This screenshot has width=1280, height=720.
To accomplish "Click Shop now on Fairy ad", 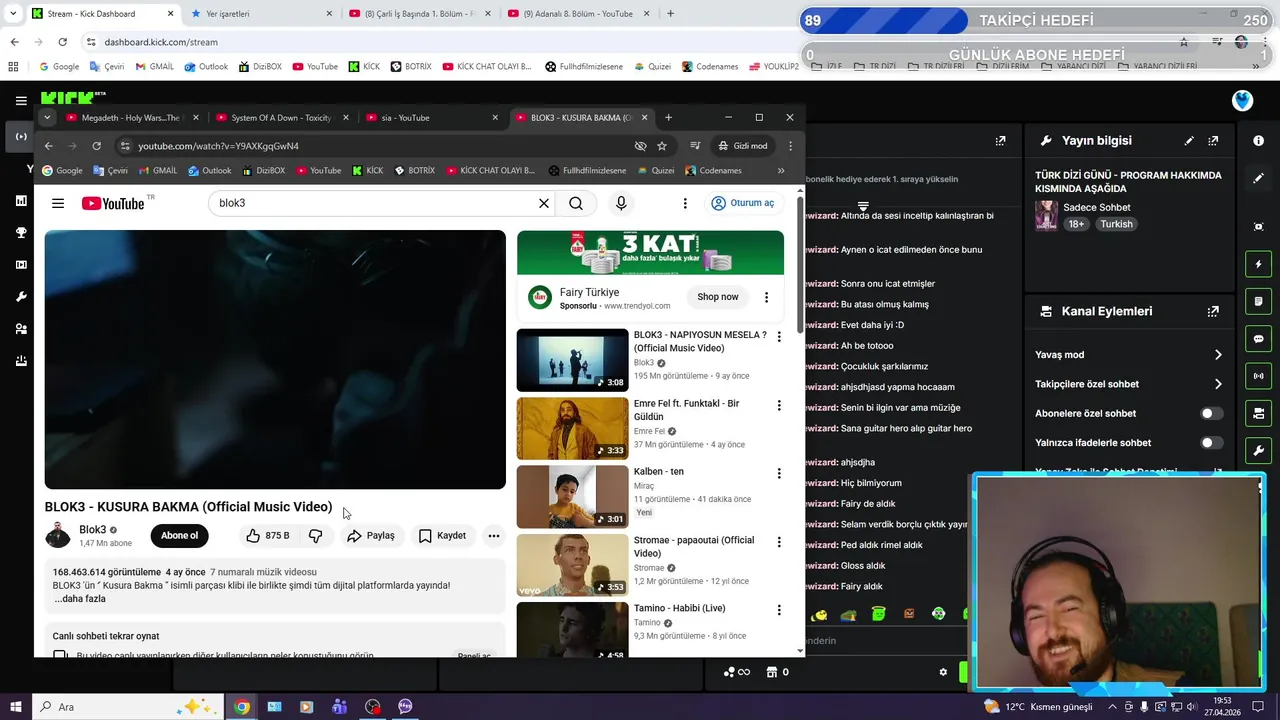I will click(718, 297).
